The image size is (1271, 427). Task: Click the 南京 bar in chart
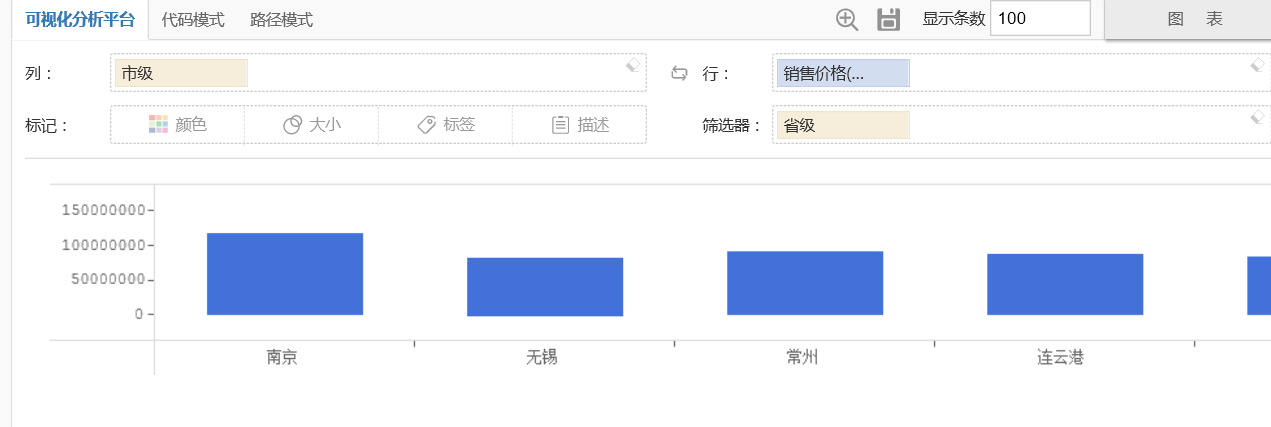pos(285,274)
